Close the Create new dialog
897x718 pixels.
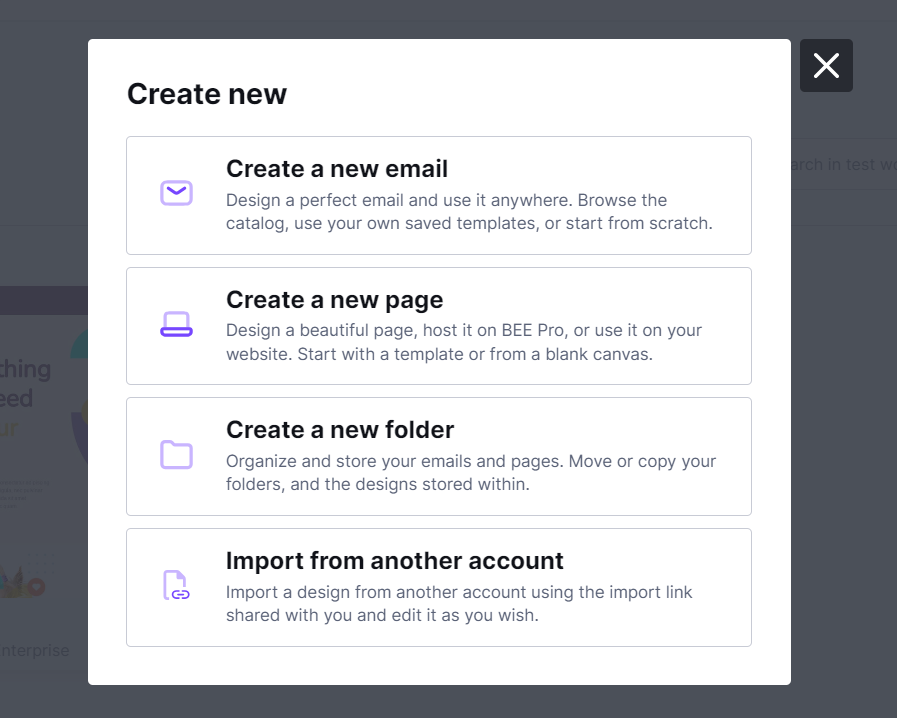tap(826, 65)
